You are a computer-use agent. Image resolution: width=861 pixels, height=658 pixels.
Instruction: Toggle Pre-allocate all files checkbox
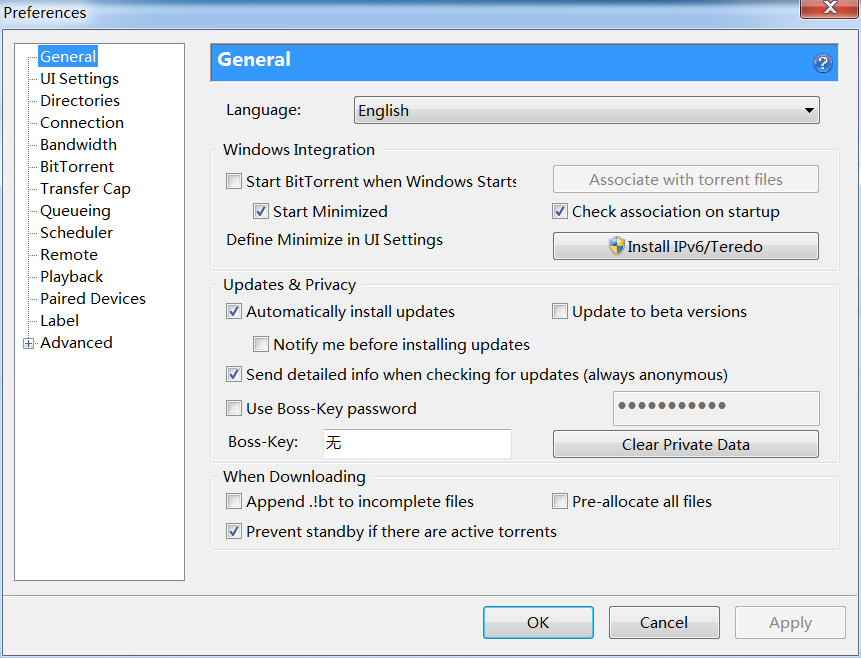click(560, 502)
